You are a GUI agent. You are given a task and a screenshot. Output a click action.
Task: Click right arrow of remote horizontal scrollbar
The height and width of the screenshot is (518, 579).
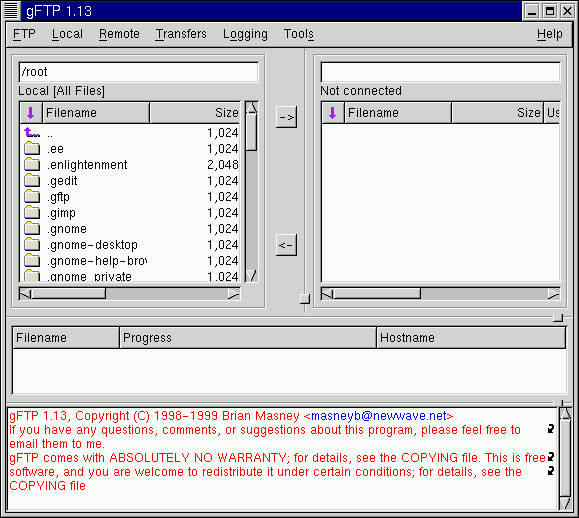(554, 294)
